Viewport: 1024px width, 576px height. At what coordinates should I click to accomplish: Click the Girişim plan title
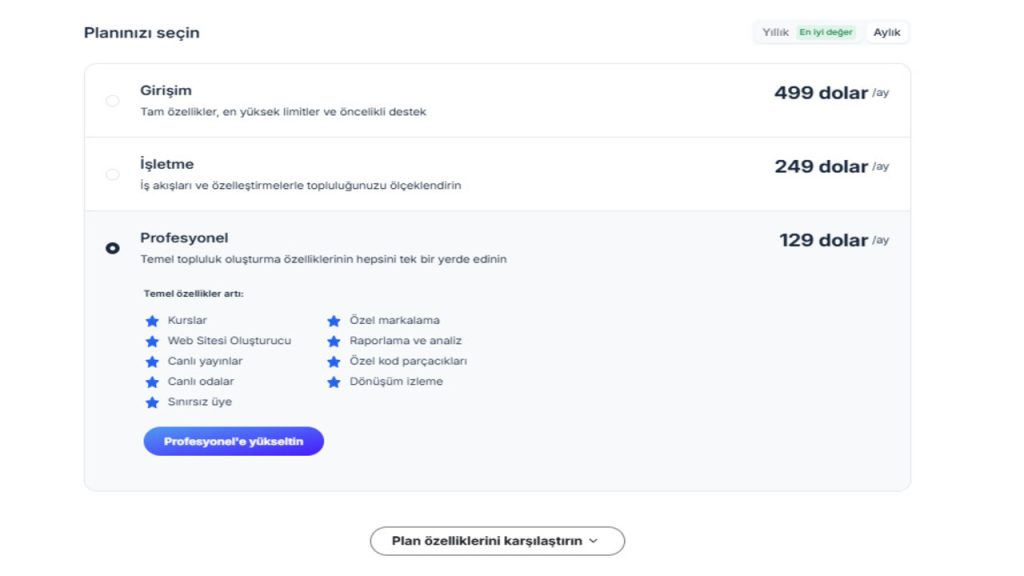click(166, 90)
